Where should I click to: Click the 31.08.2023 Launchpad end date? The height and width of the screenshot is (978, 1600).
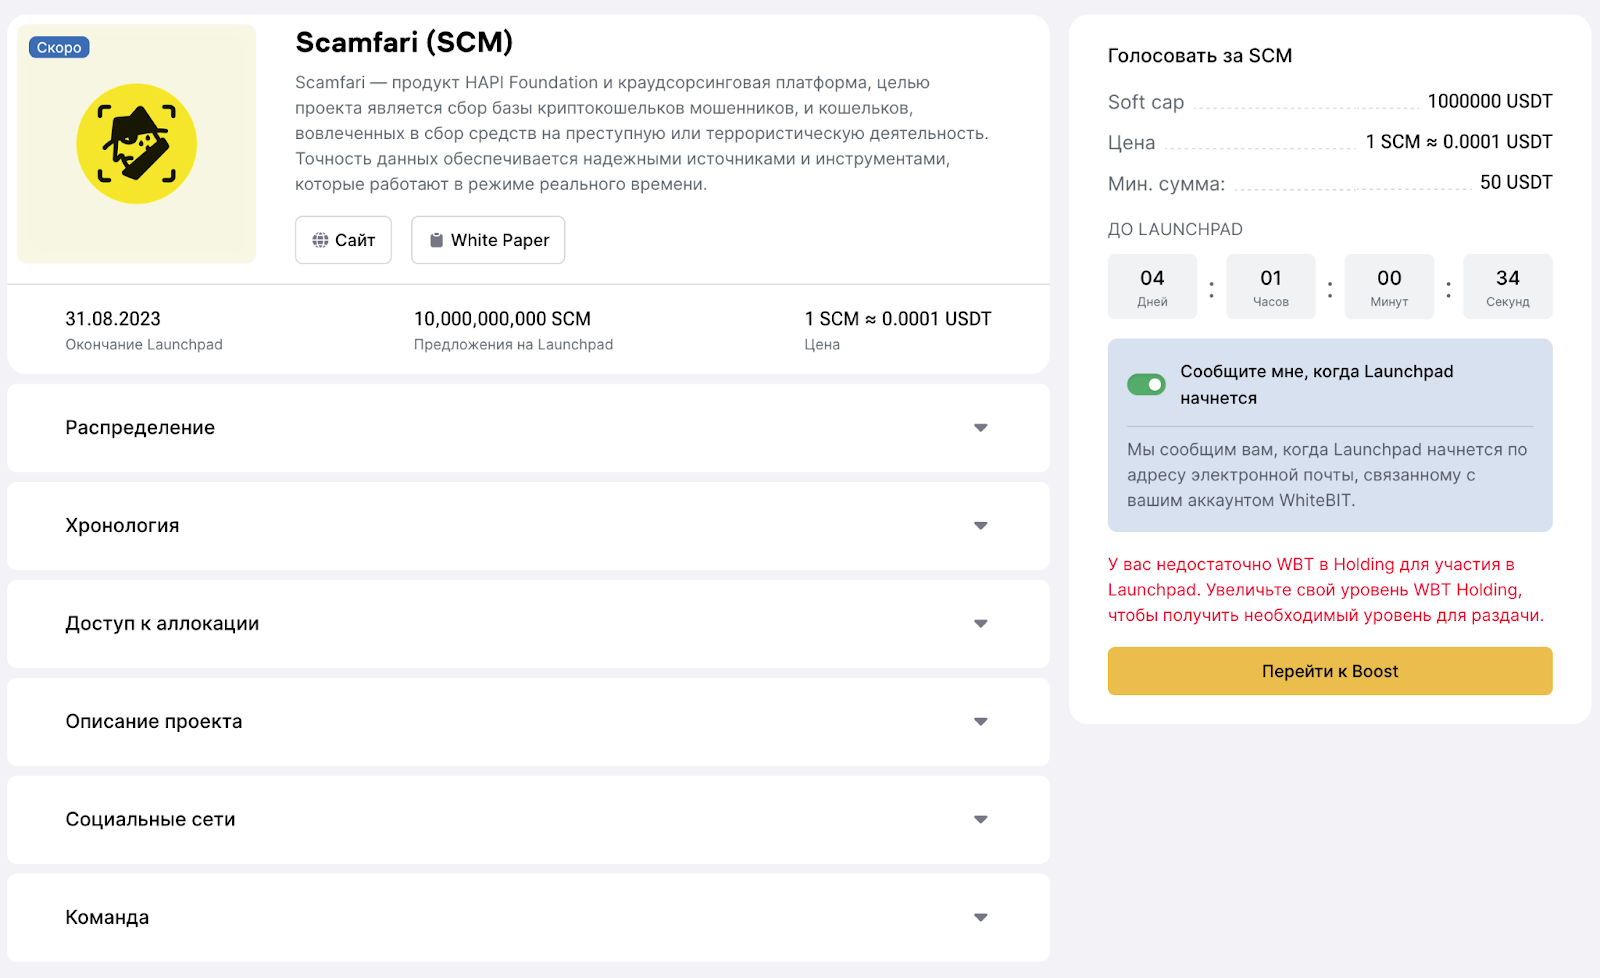tap(113, 319)
